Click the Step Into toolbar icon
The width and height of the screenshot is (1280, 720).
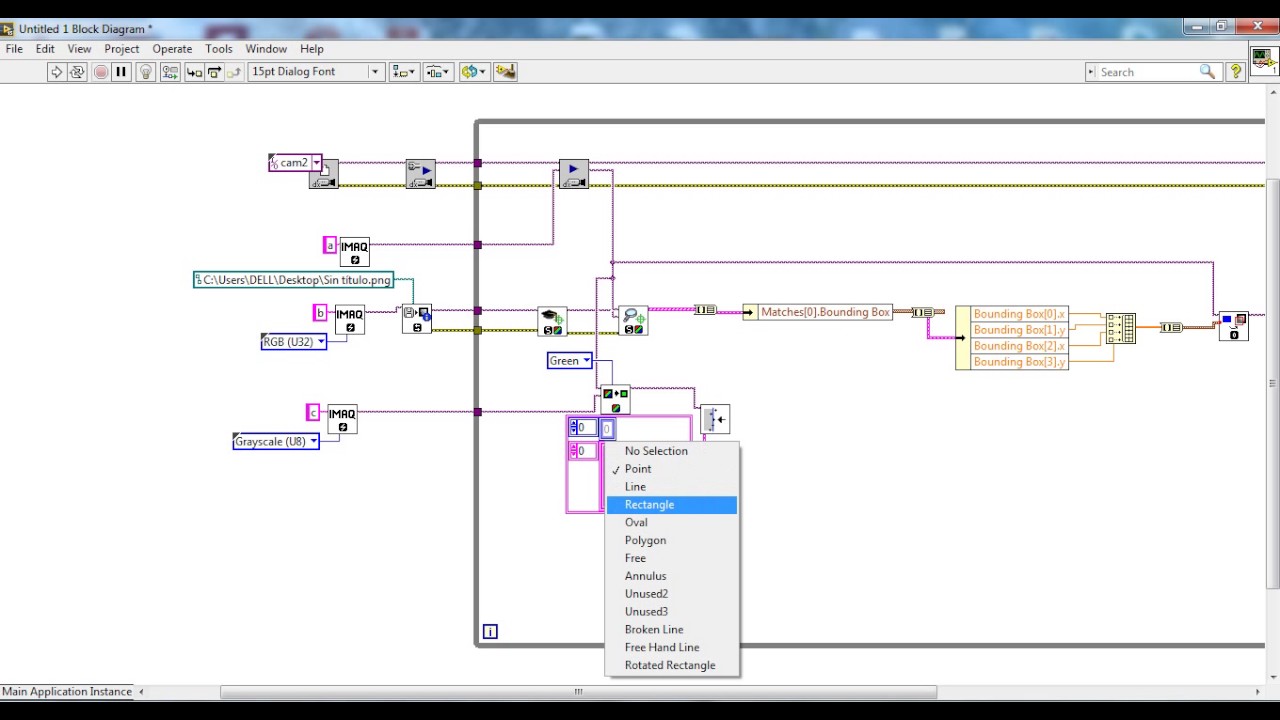(x=194, y=72)
